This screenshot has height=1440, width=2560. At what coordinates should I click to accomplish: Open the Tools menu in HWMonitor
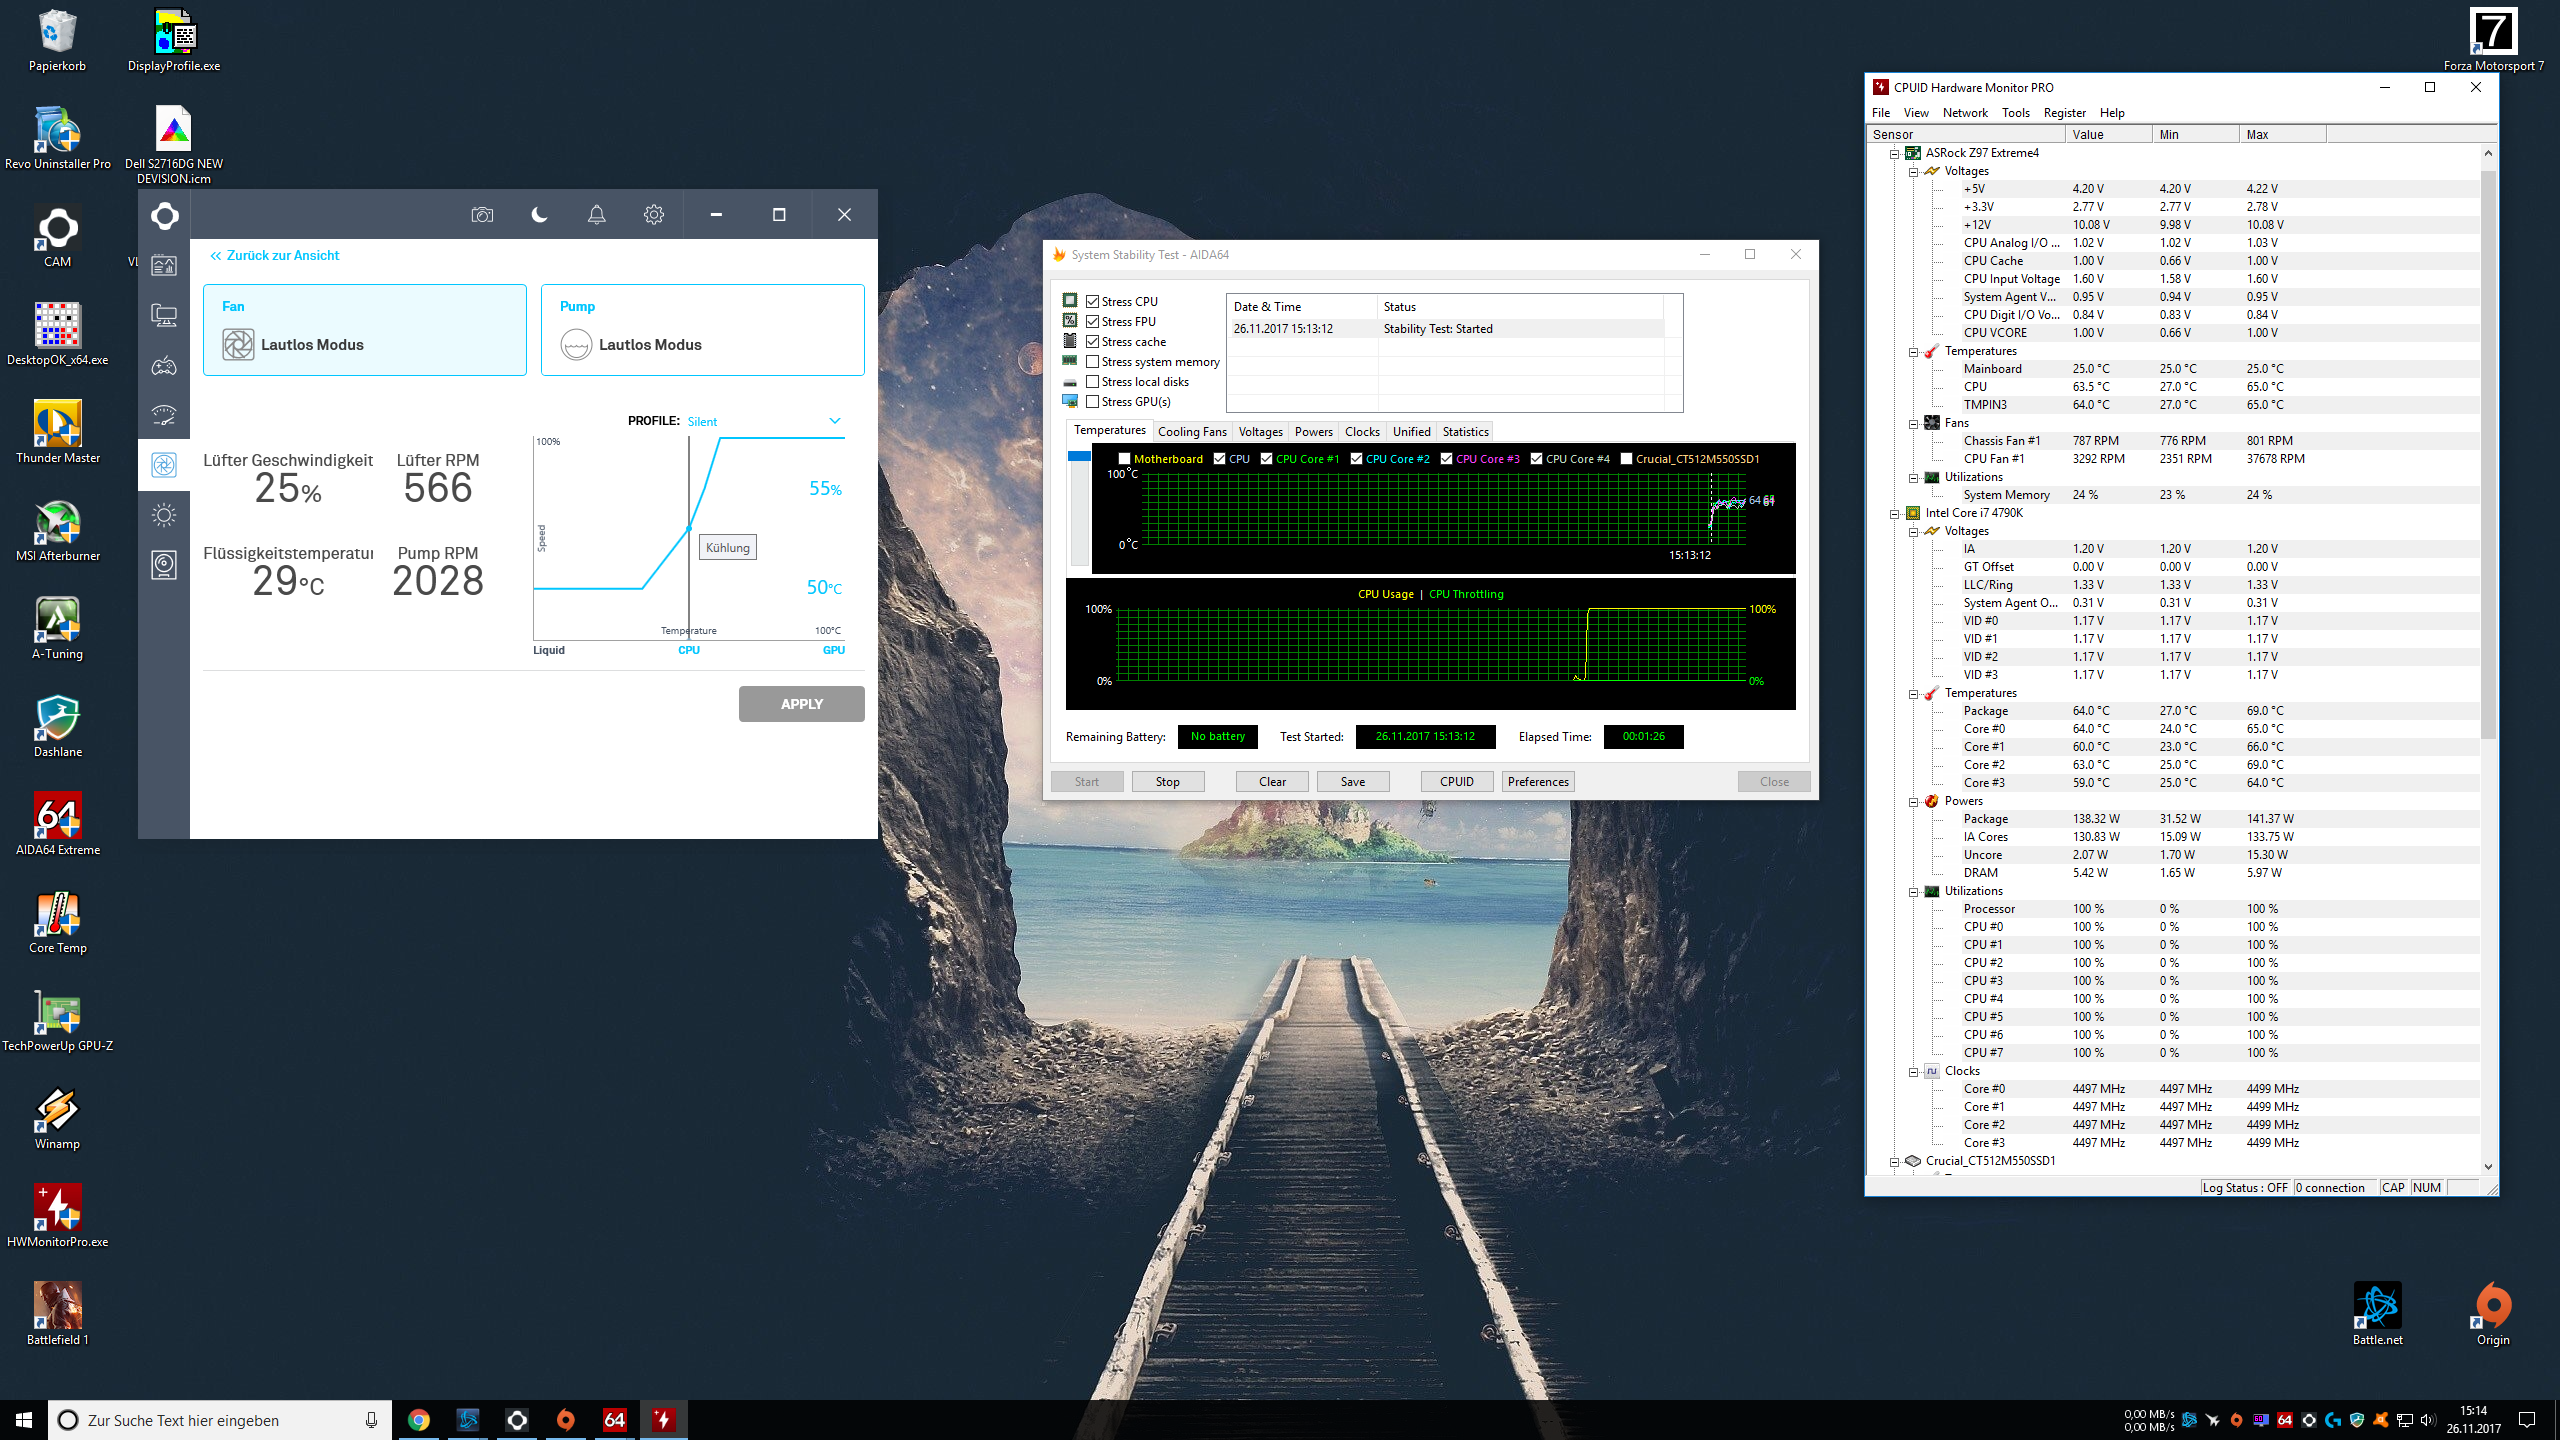click(x=2015, y=113)
